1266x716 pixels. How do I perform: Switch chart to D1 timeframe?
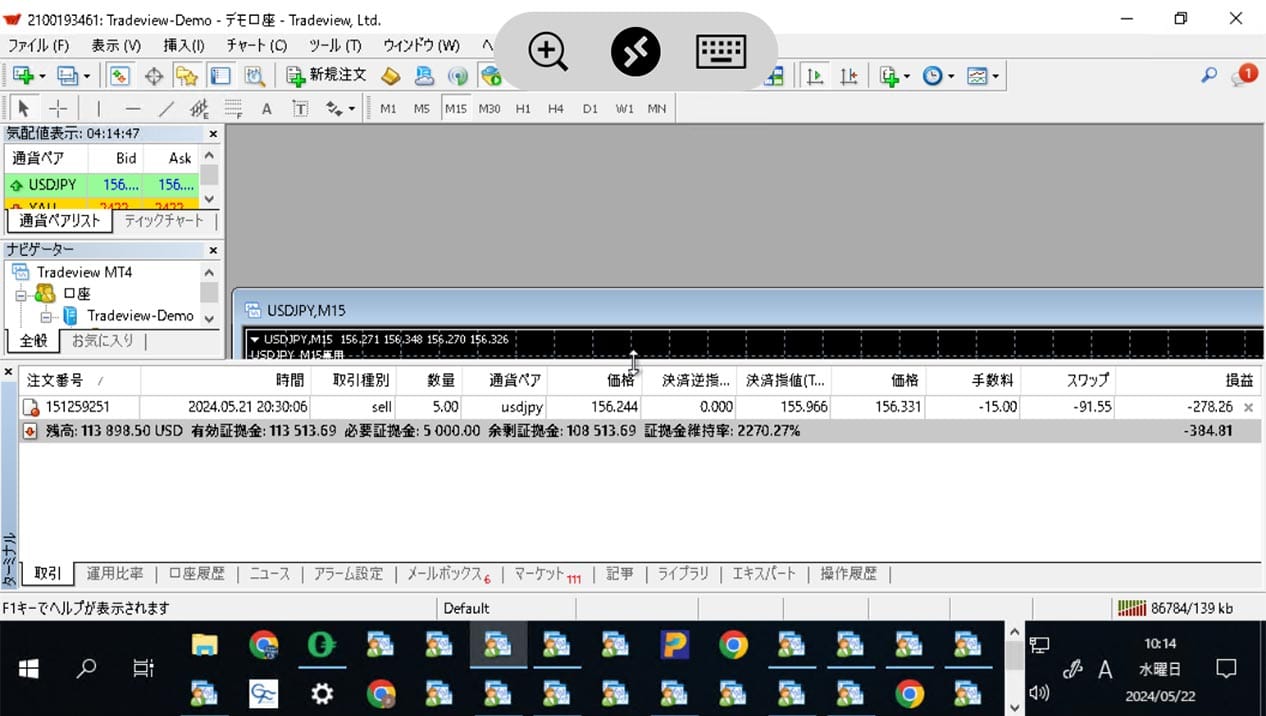click(590, 108)
